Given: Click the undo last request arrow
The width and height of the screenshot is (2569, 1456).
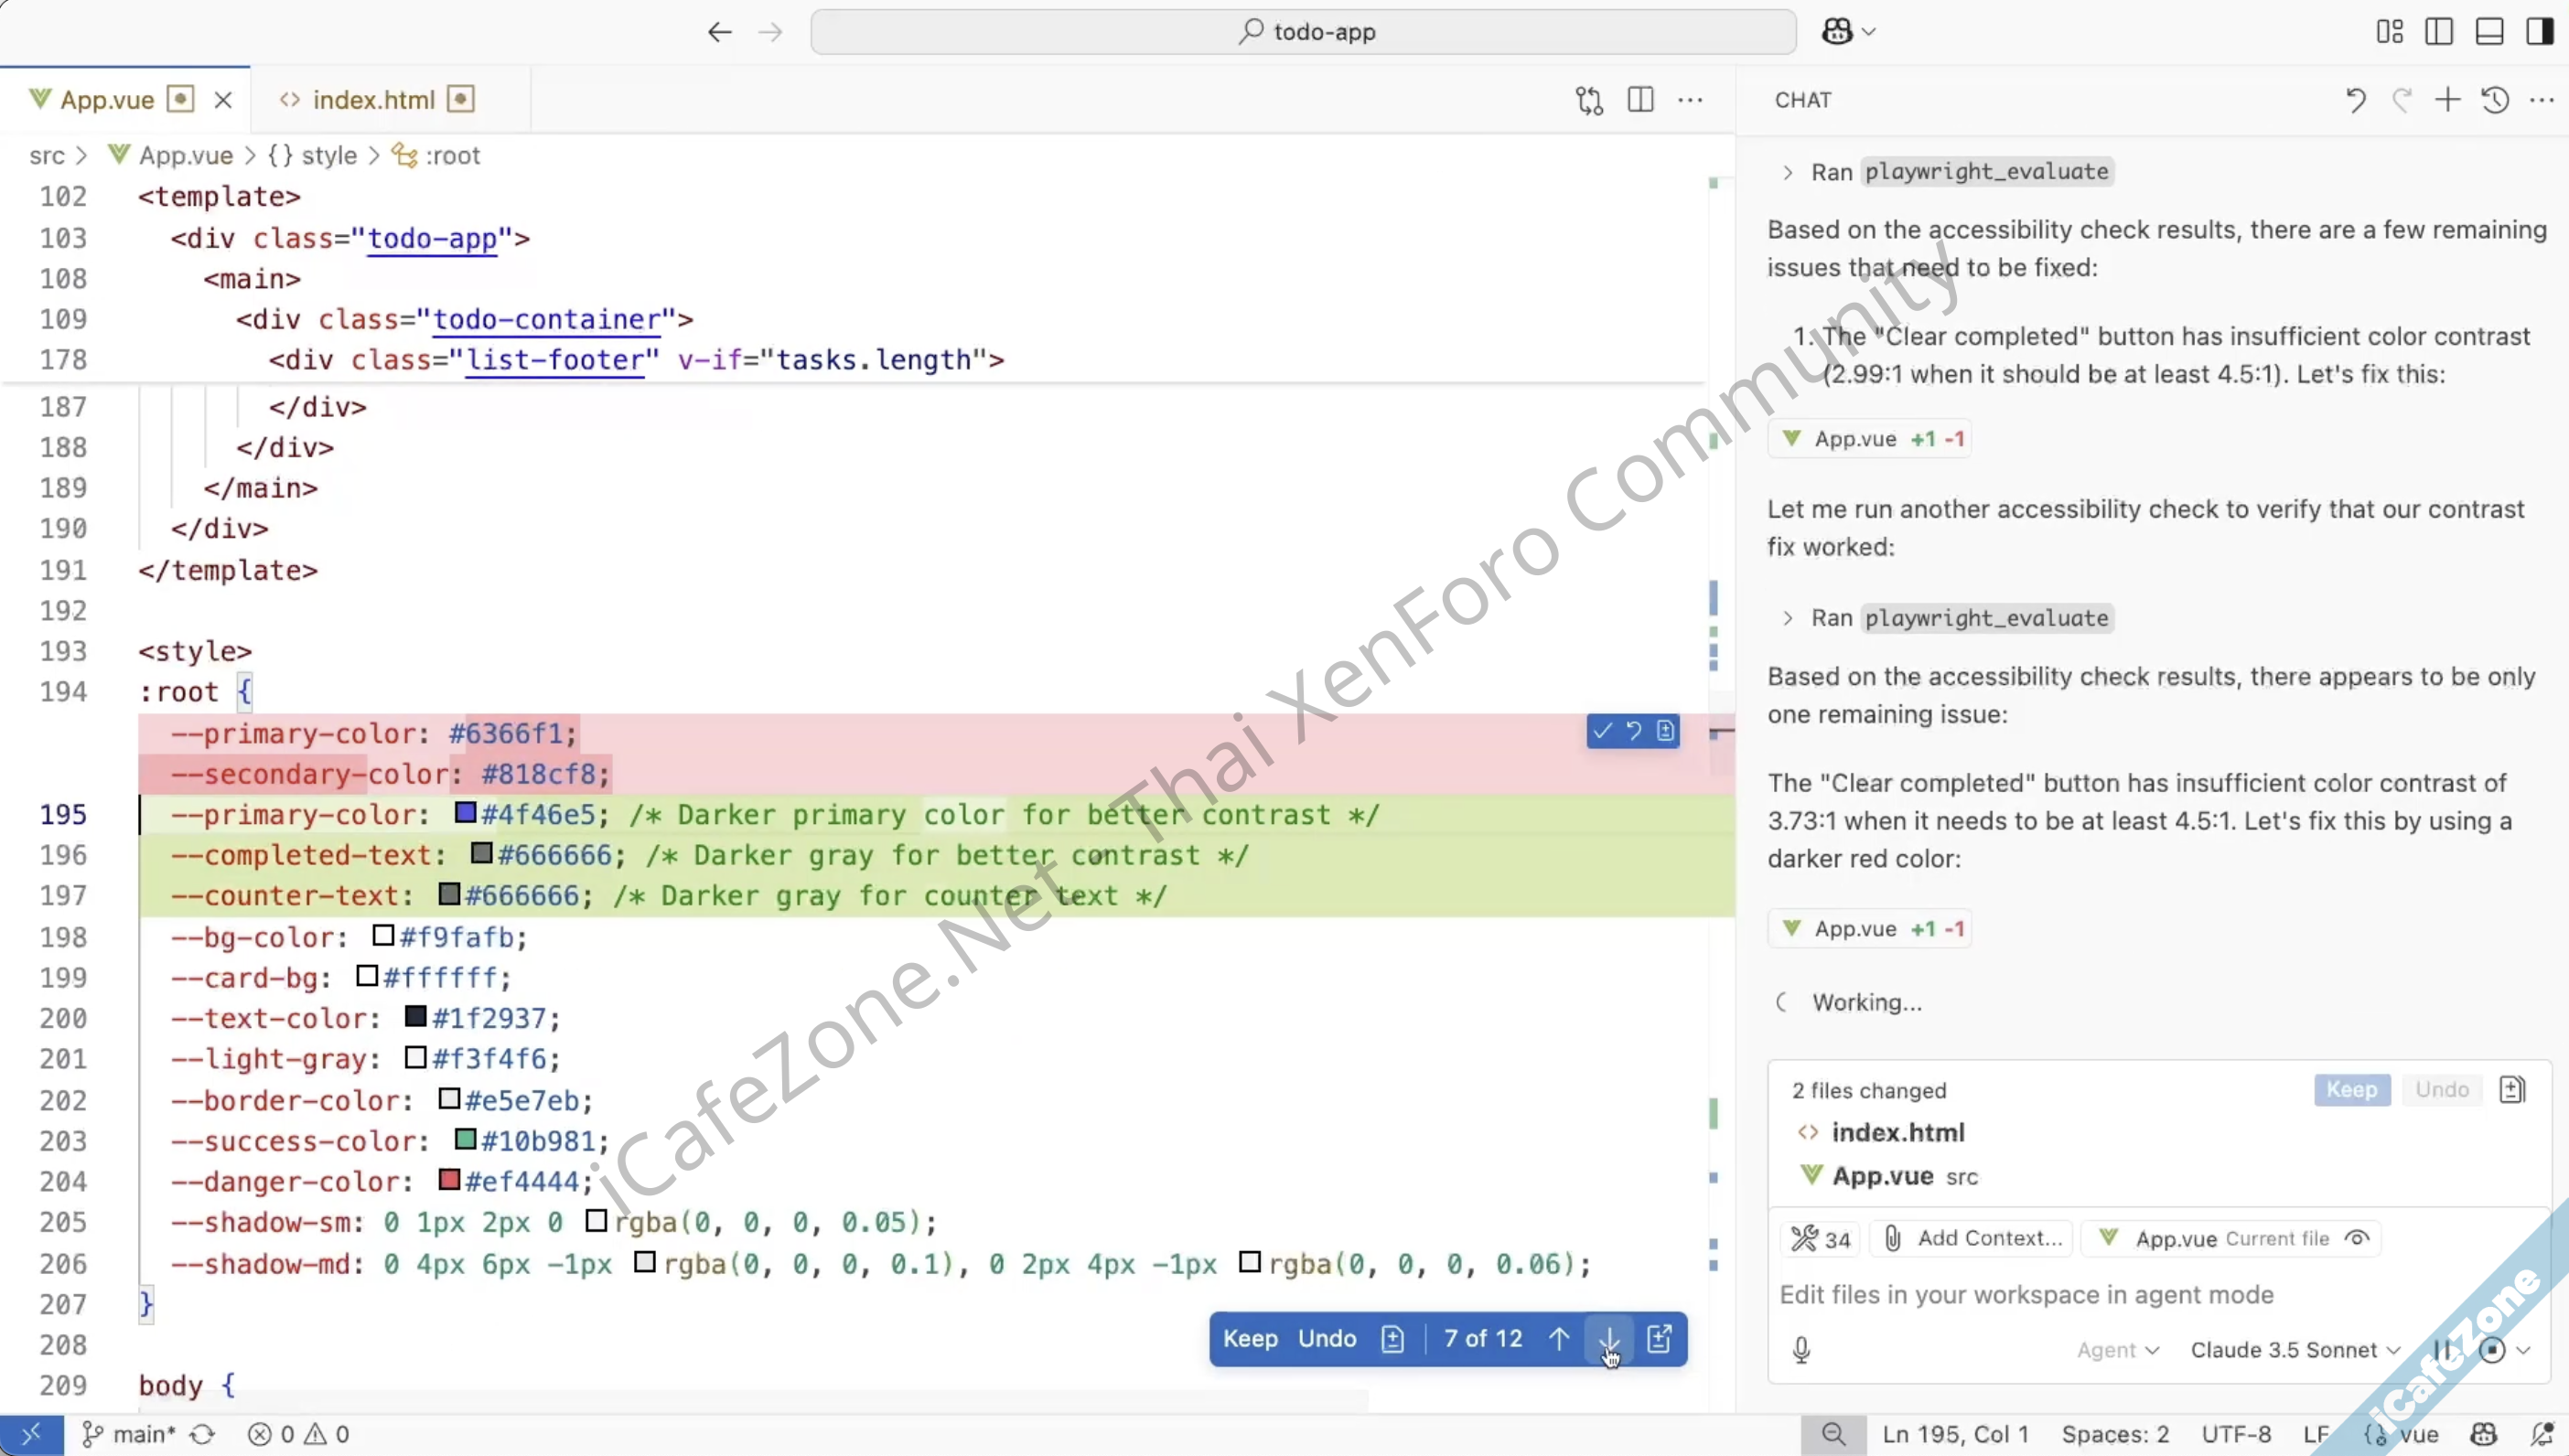Looking at the screenshot, I should 2355,100.
